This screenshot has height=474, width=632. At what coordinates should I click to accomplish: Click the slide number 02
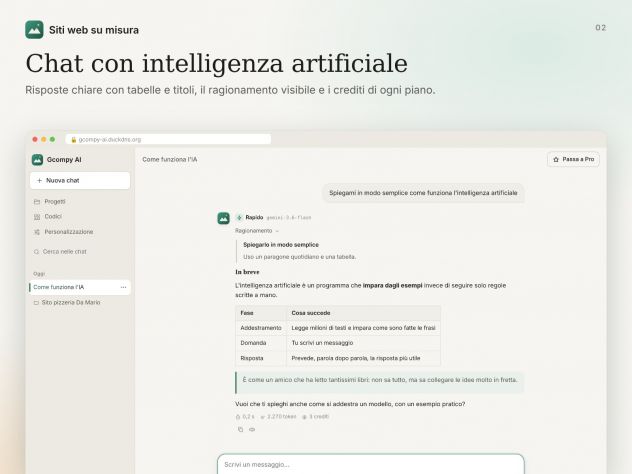click(x=601, y=28)
